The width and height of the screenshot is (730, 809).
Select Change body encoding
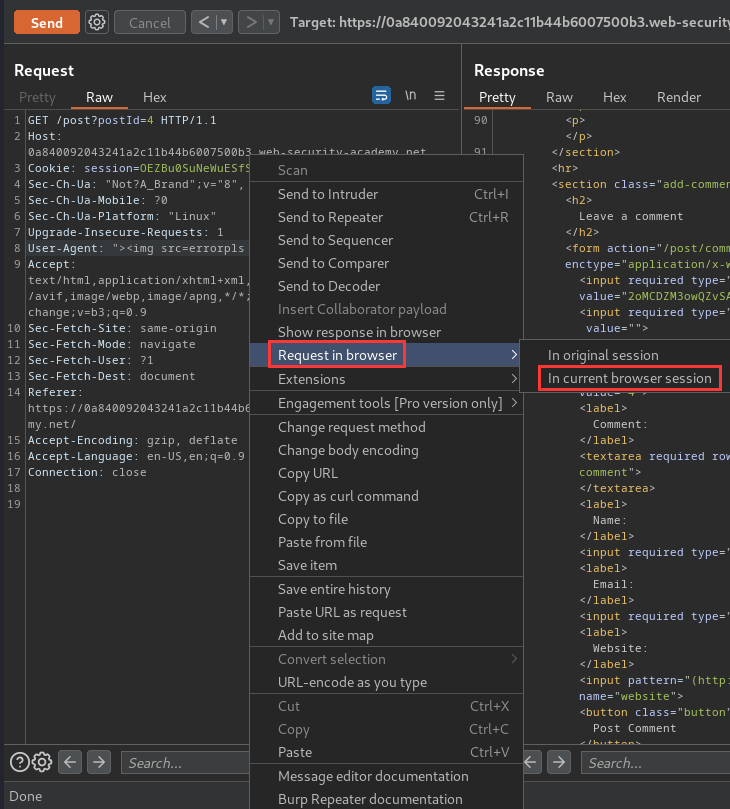pos(386,450)
